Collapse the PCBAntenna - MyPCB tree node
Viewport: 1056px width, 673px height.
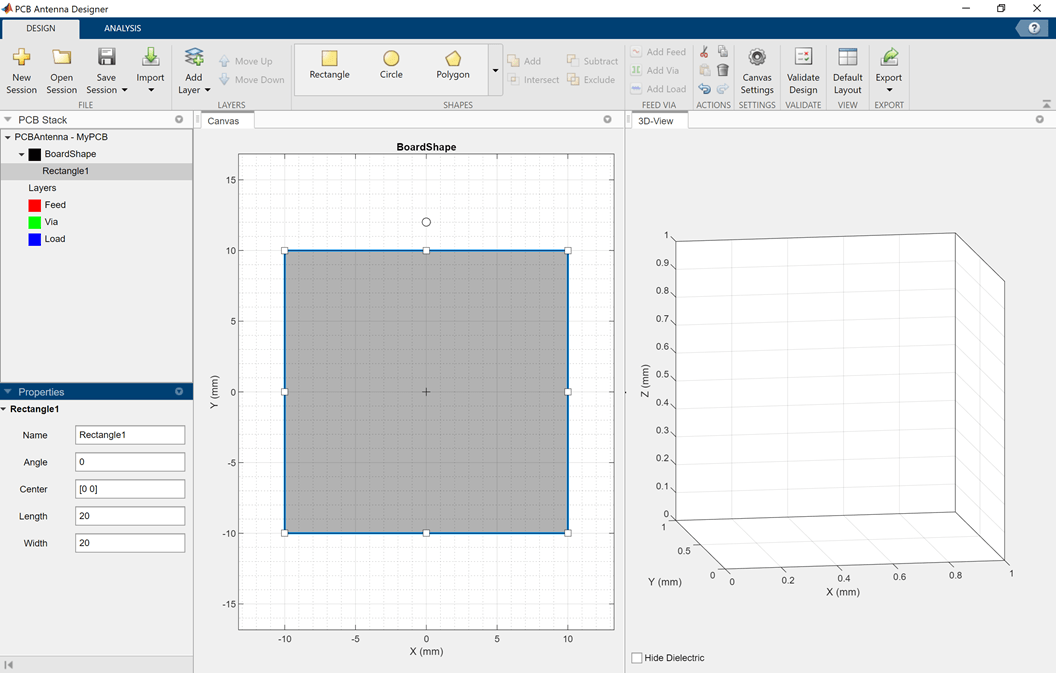(x=7, y=137)
